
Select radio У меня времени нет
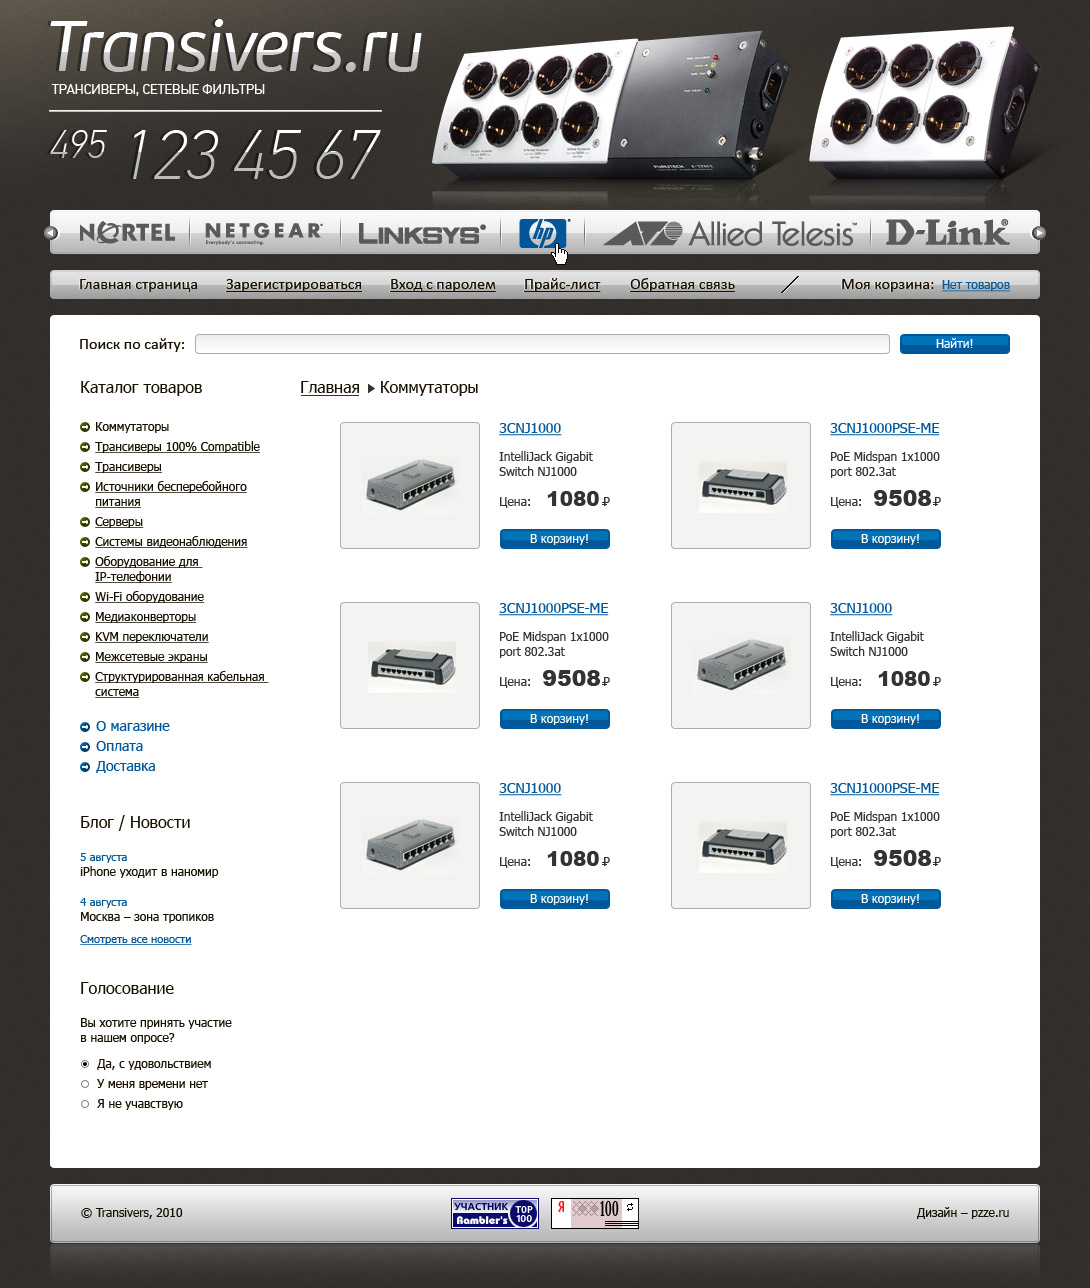coord(85,1084)
